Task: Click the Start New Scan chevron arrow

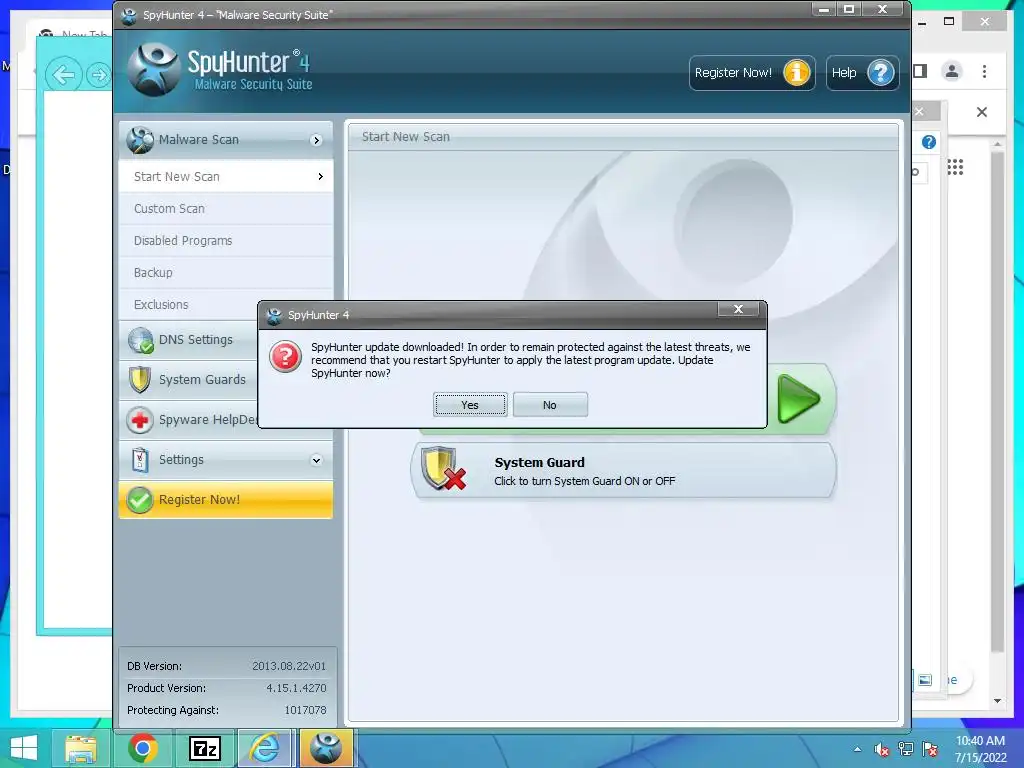Action: 320,176
